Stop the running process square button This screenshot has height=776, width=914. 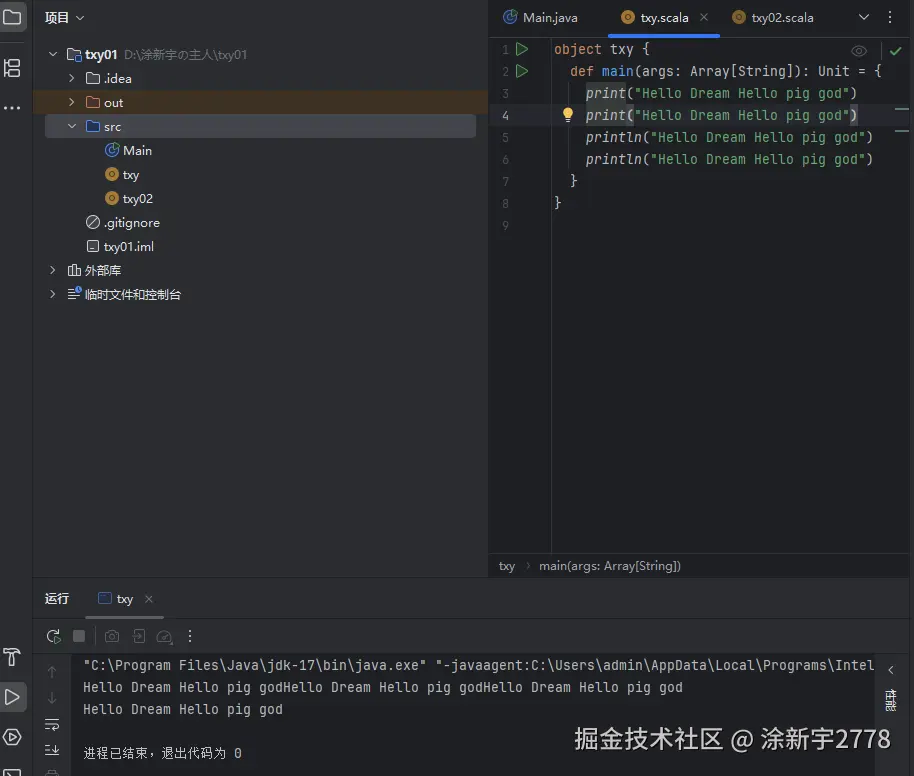click(x=79, y=636)
